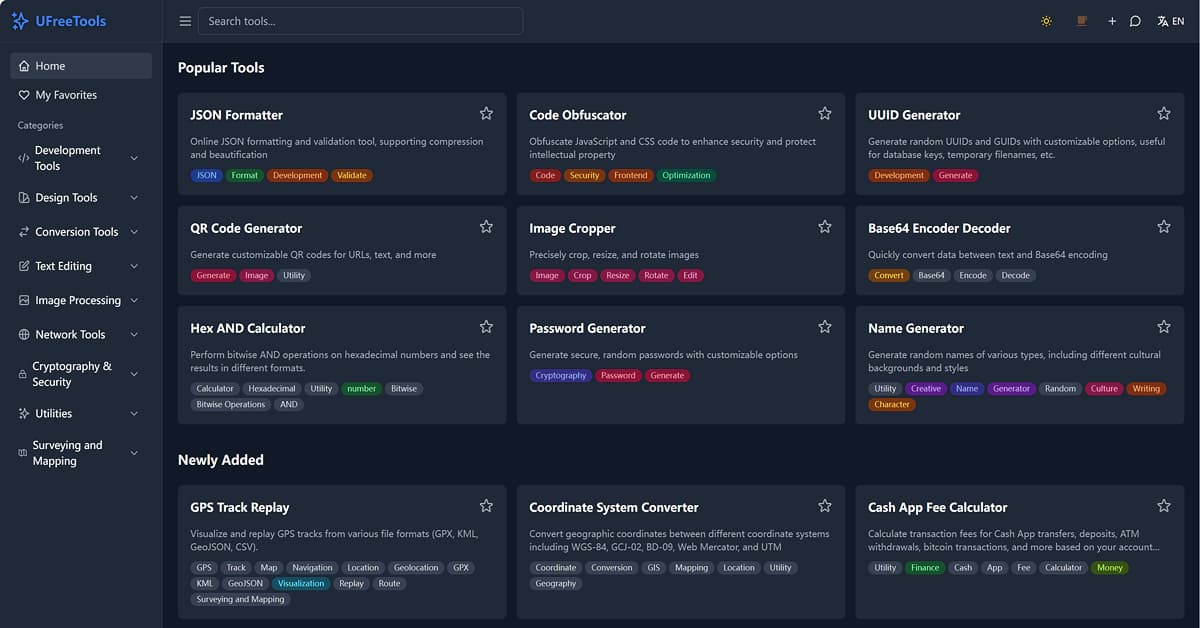Click the Validate tag on JSON Formatter
This screenshot has width=1200, height=628.
coord(352,175)
